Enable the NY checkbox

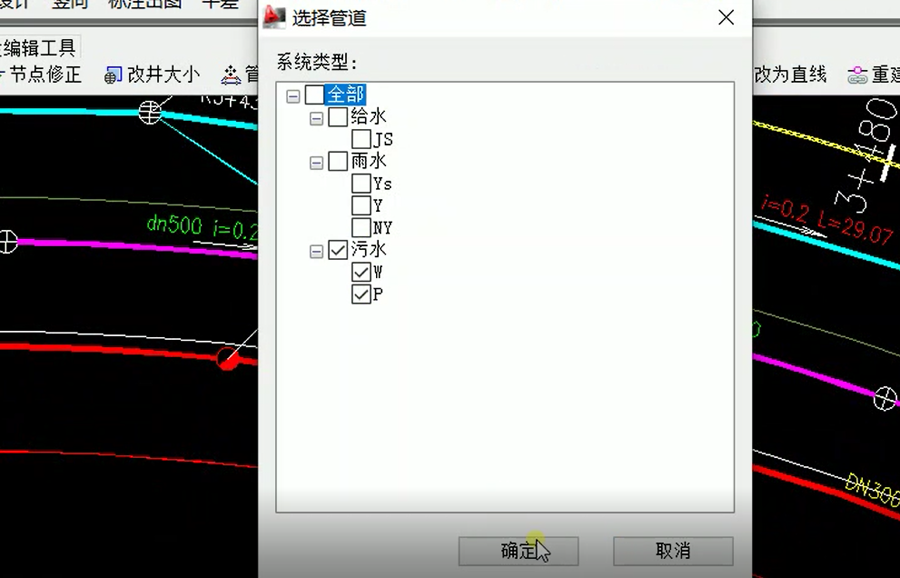361,228
